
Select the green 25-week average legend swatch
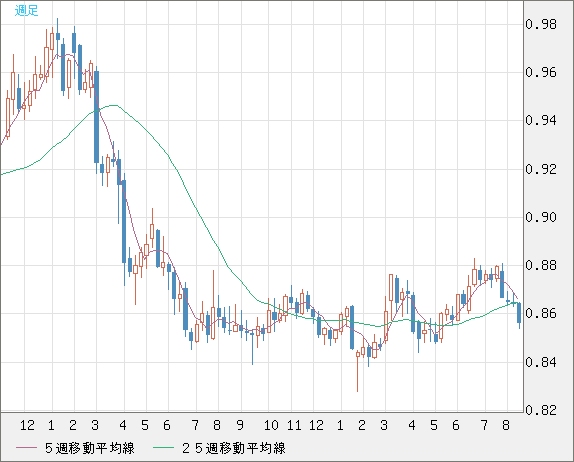(x=163, y=448)
